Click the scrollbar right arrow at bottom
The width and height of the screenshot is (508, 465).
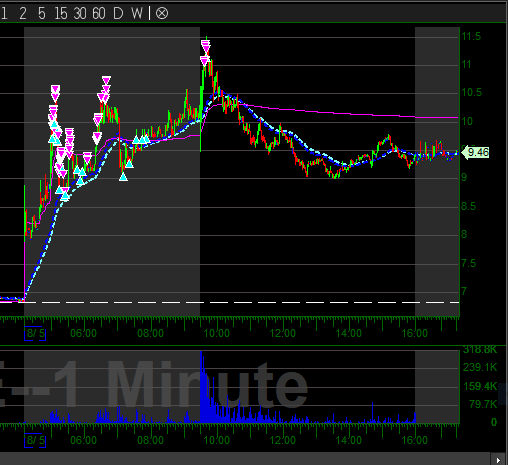pos(498,460)
